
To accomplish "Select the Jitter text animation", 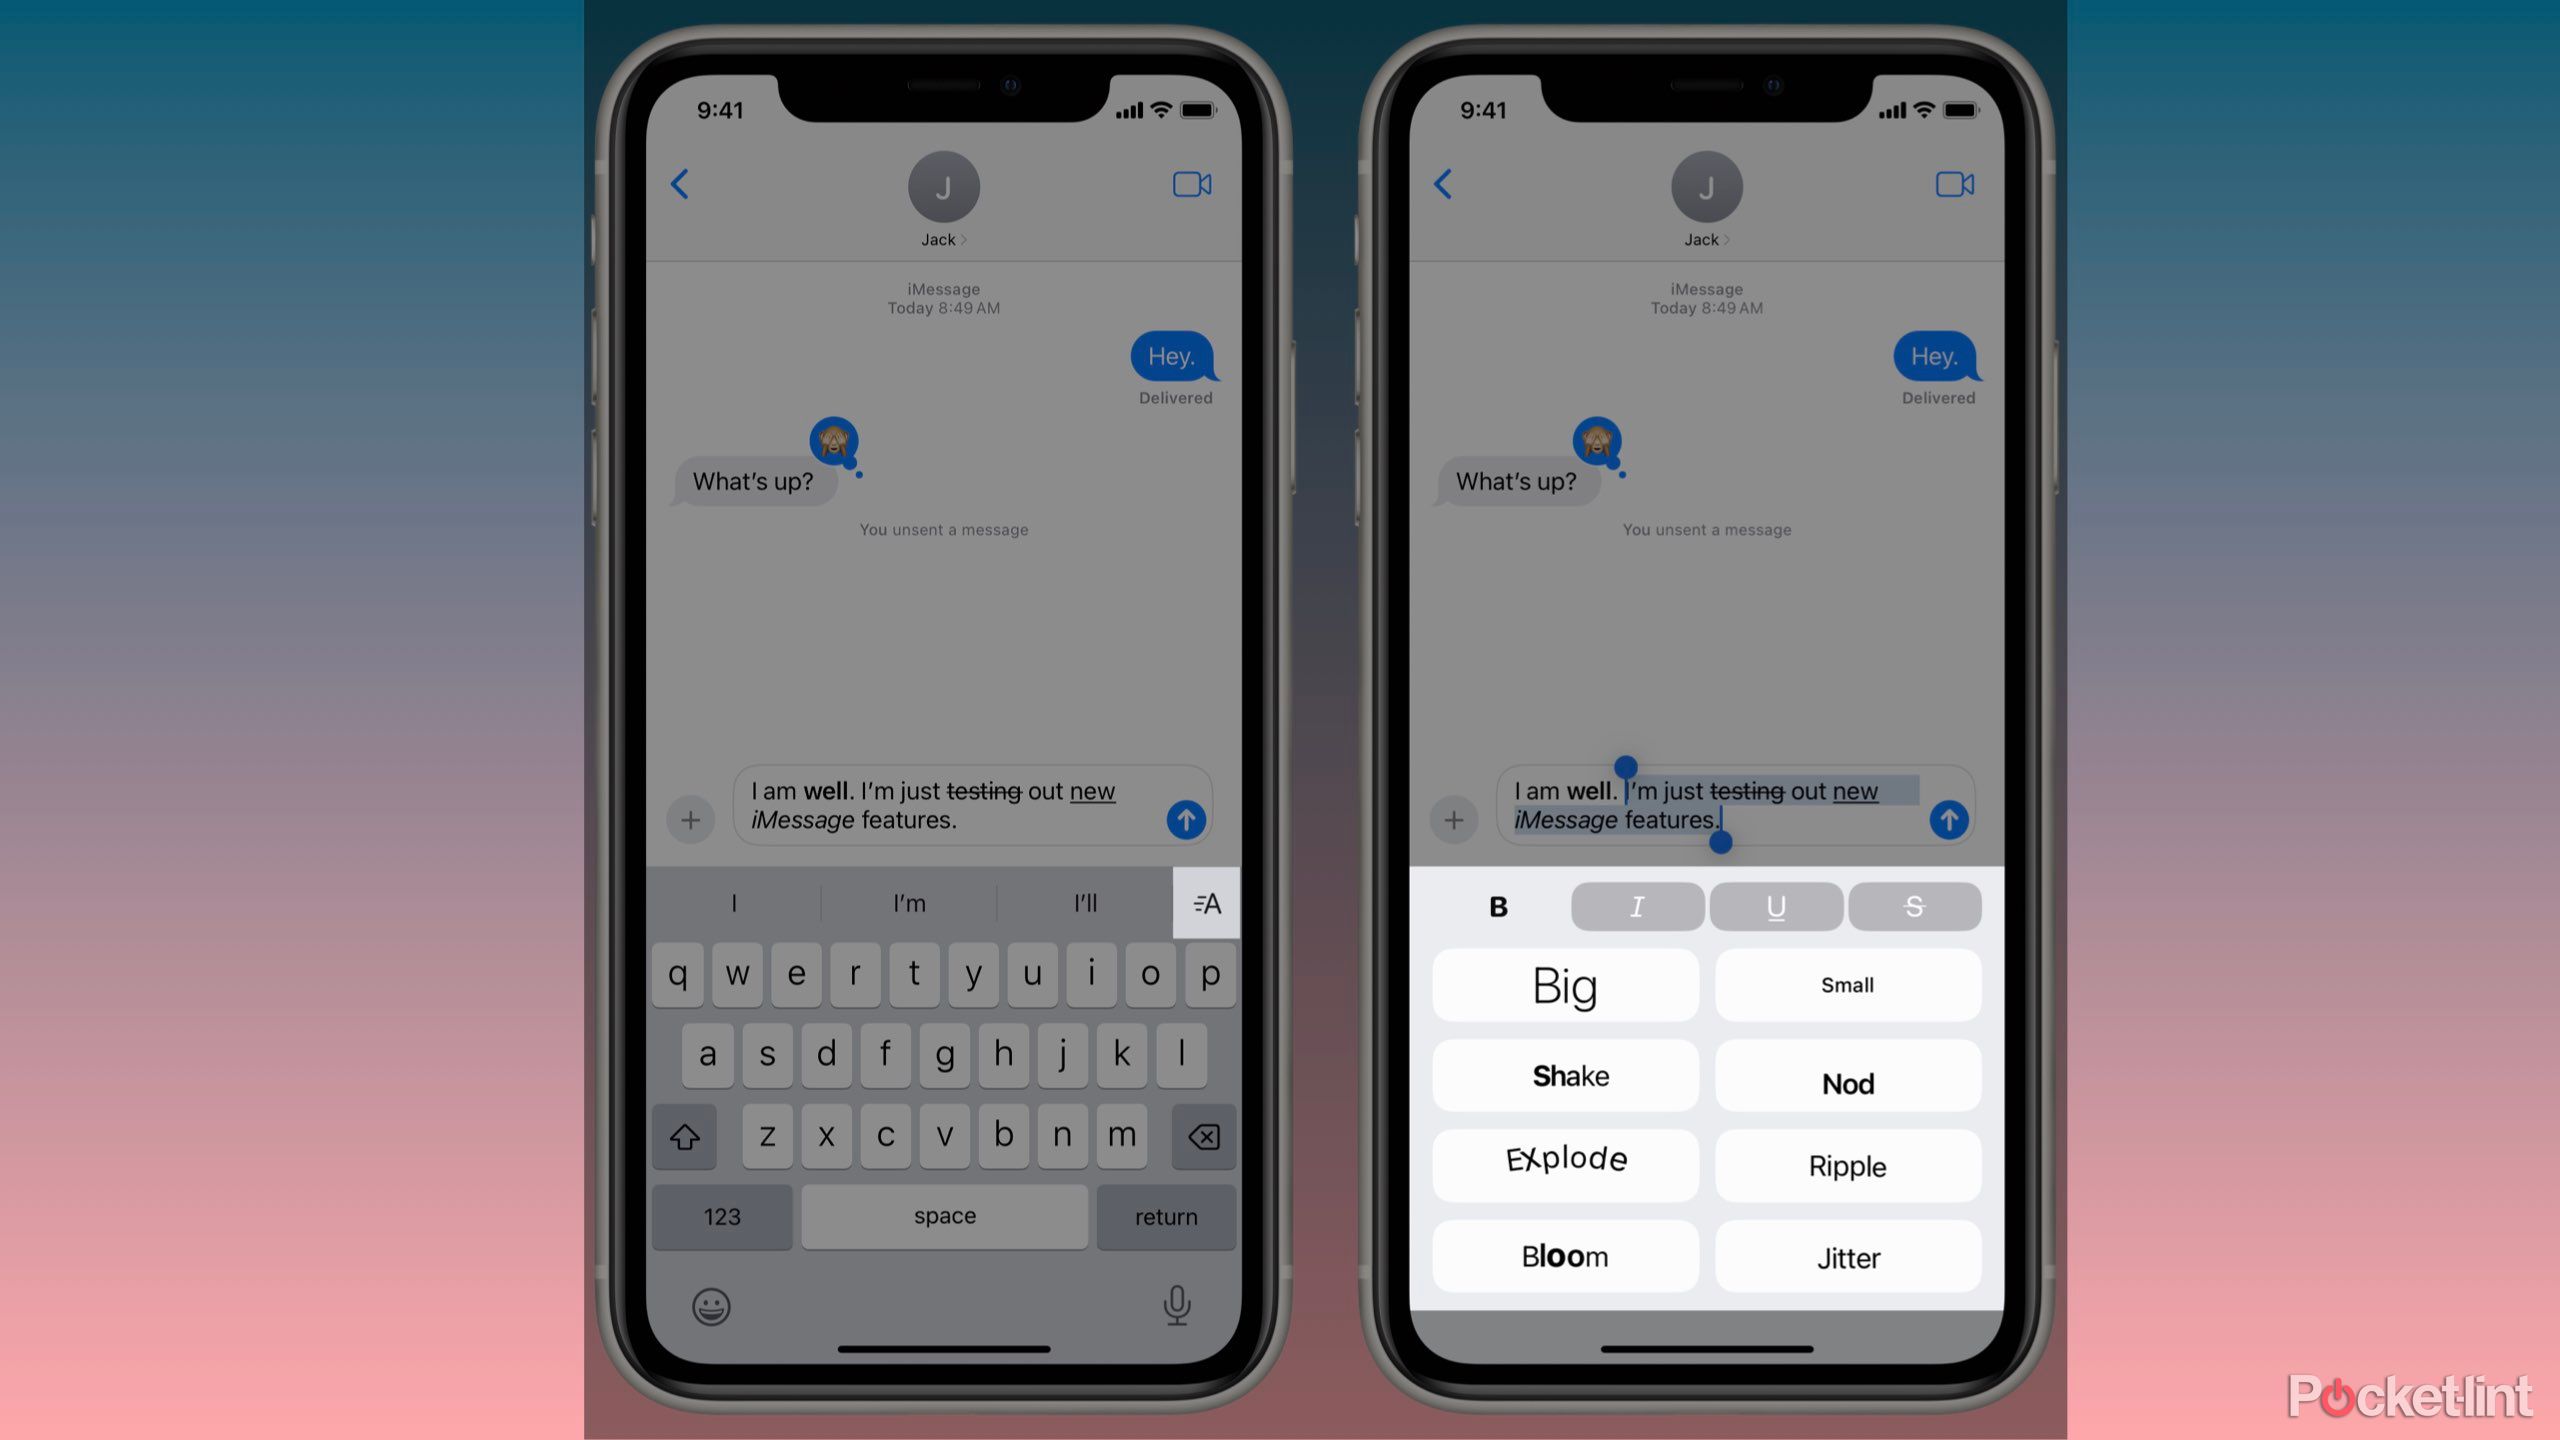I will (x=1848, y=1255).
